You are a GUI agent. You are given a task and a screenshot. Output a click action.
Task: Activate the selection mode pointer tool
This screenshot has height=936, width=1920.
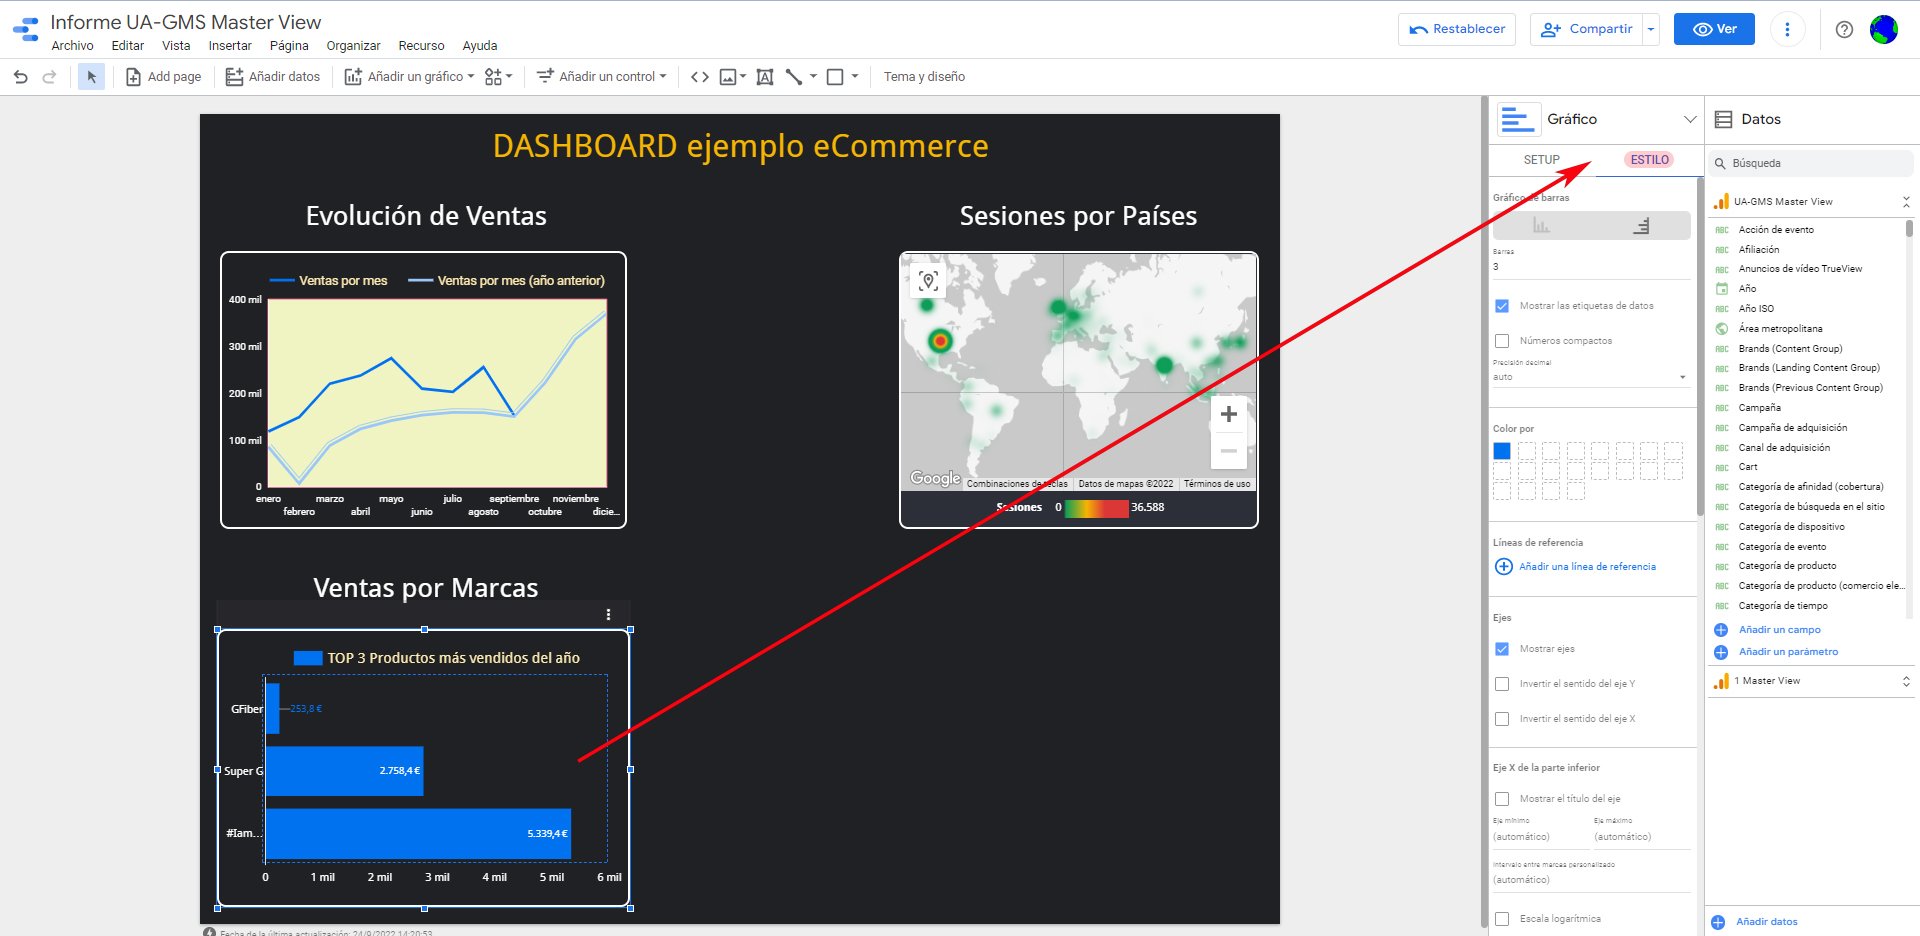(91, 77)
